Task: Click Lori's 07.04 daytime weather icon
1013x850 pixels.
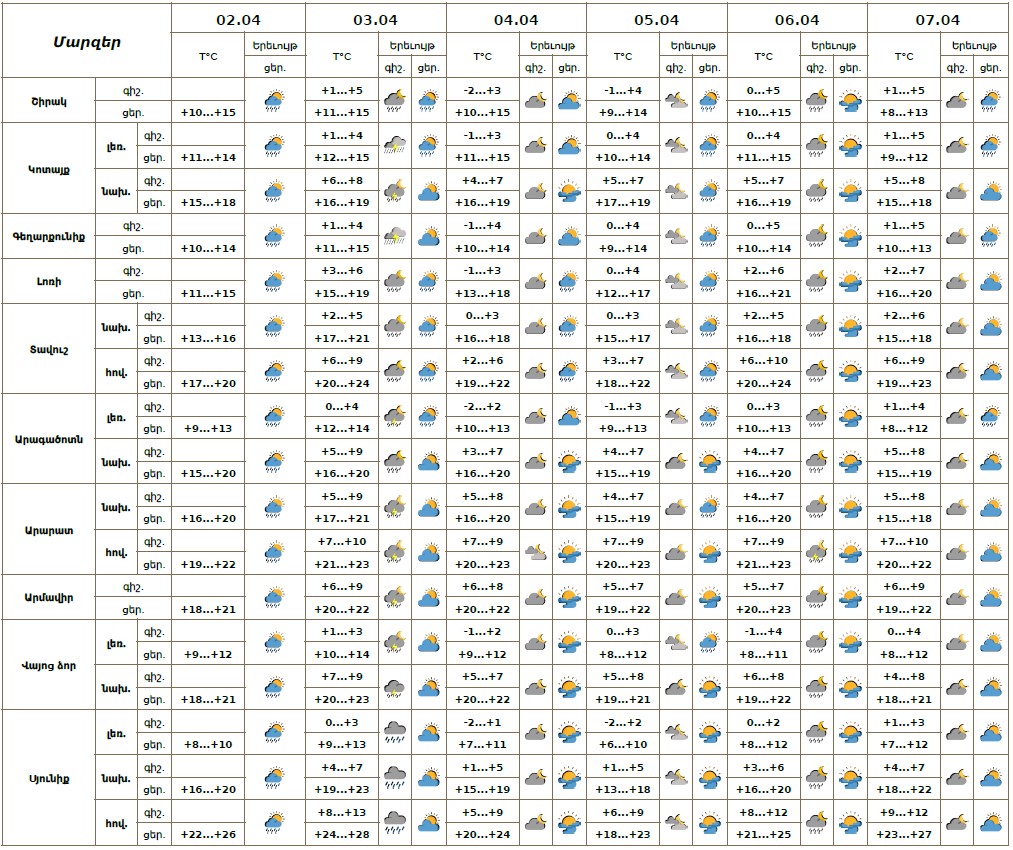Action: pyautogui.click(x=991, y=282)
